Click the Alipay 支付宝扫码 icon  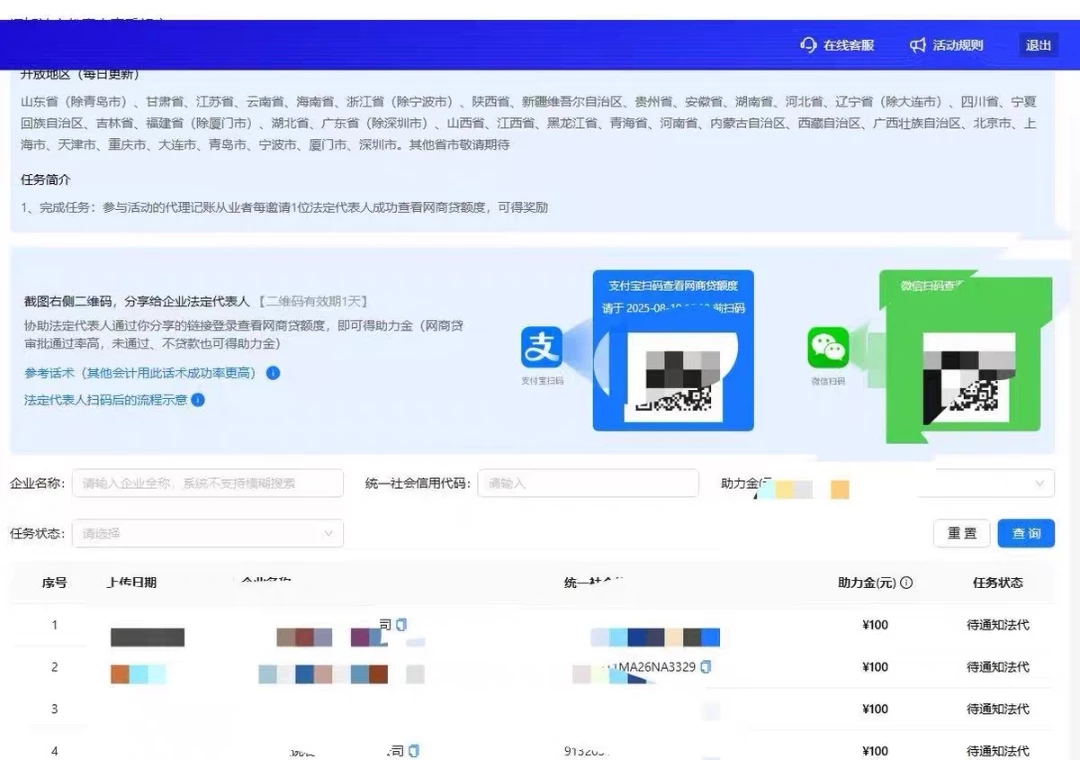[541, 348]
